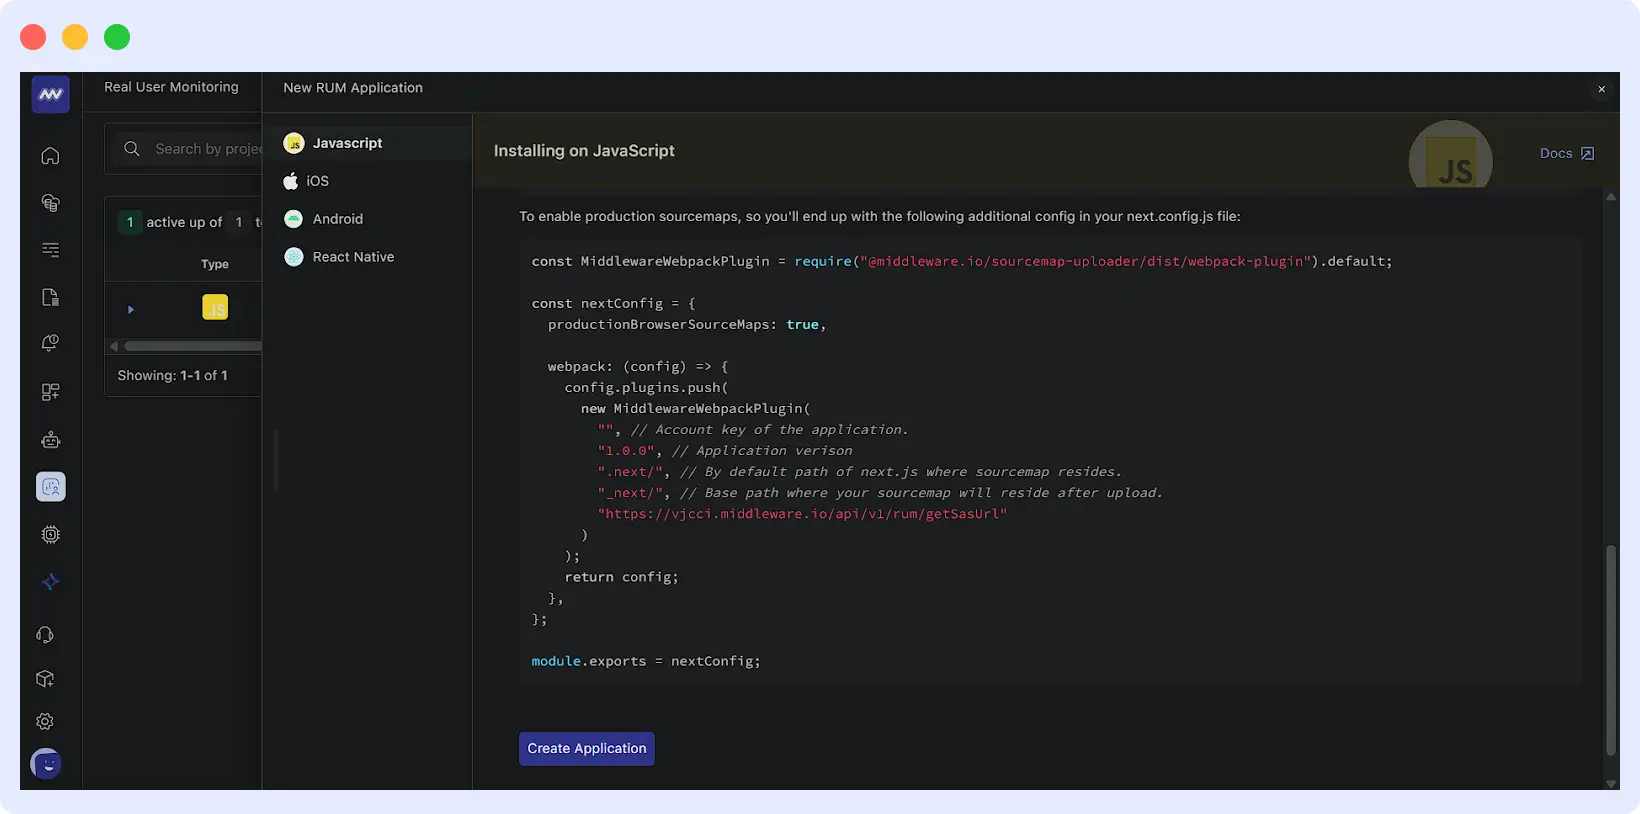Open the blue sparkle AI icon
1640x814 pixels.
coord(50,582)
